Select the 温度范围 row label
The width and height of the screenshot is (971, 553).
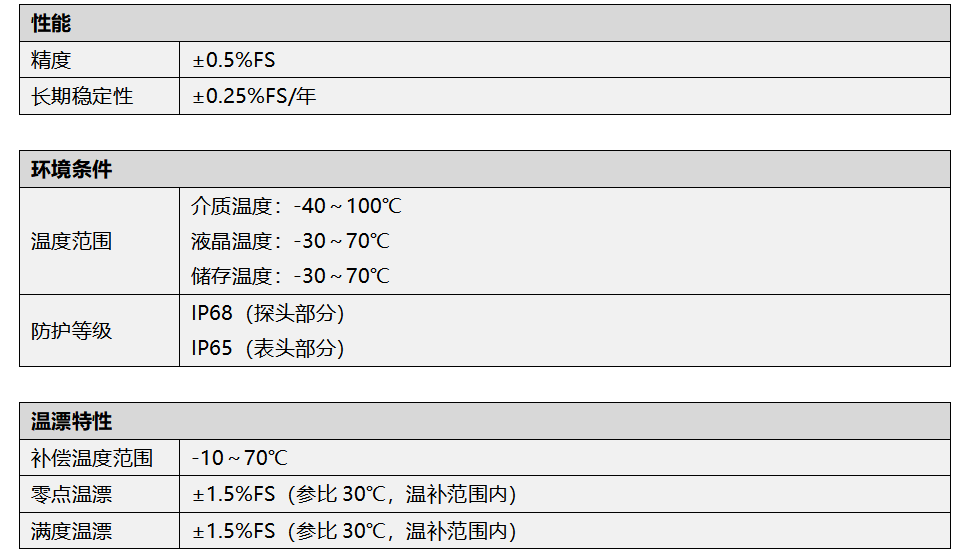click(x=71, y=241)
